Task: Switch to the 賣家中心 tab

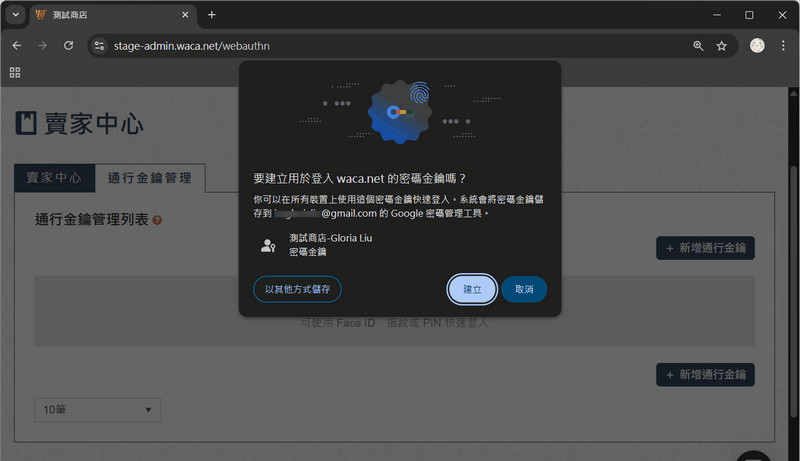Action: click(54, 178)
